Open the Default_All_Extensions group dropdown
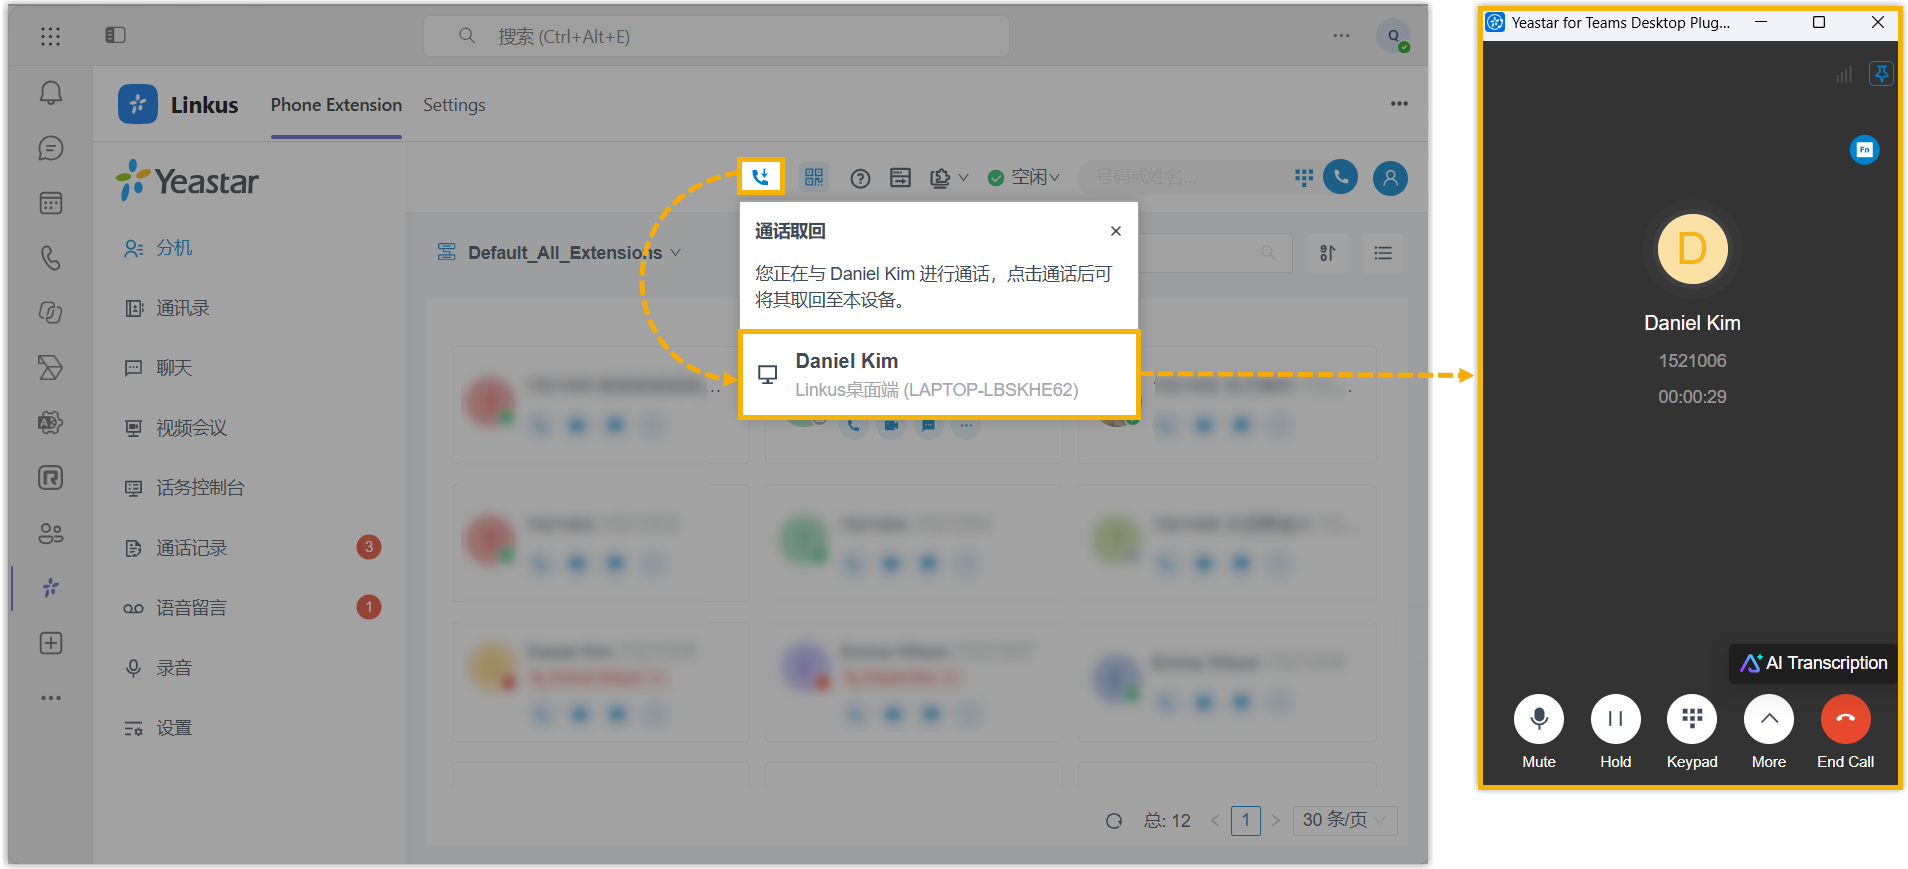 pos(559,253)
